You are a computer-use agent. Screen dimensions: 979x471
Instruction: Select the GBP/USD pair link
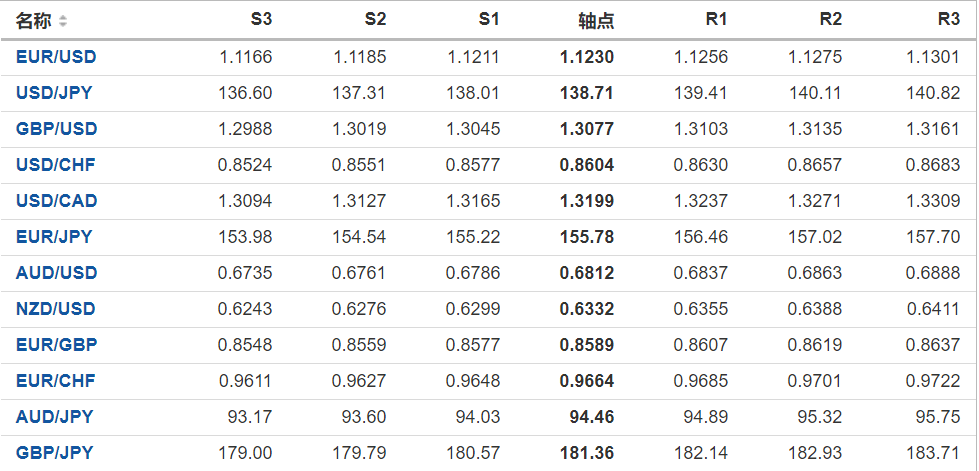(56, 129)
